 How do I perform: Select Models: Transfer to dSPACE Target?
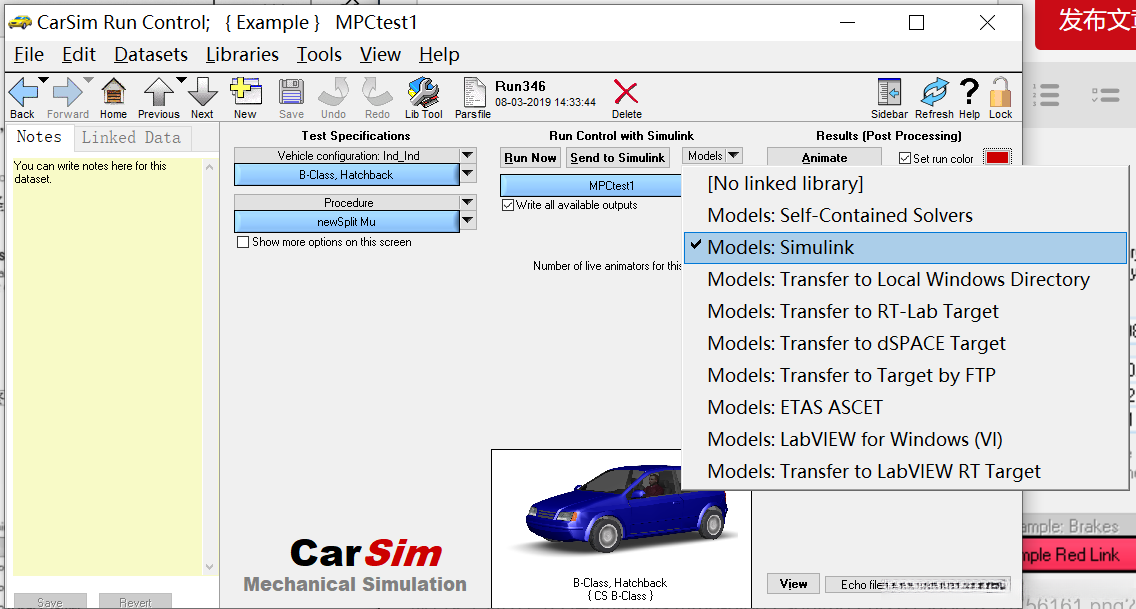pos(906,343)
